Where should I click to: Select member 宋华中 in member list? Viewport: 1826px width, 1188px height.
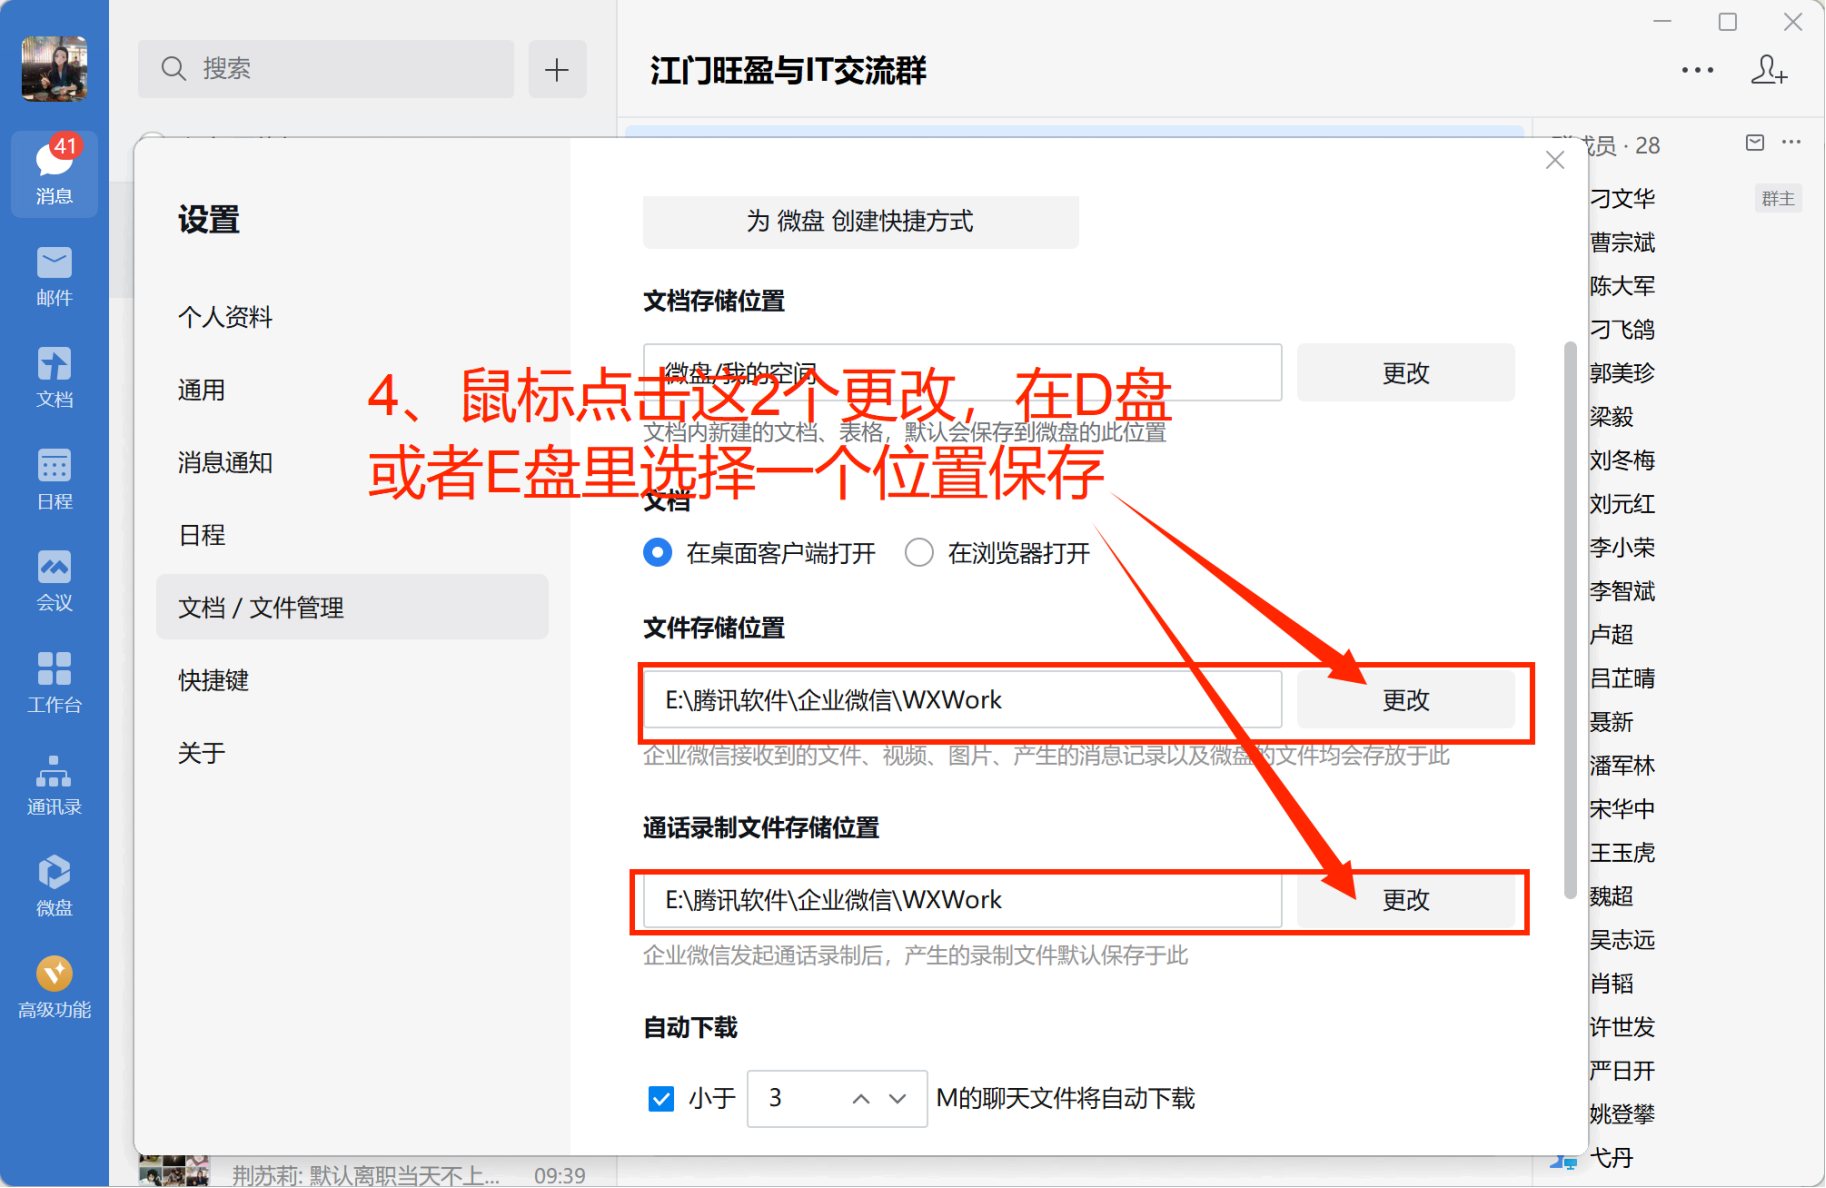click(1622, 809)
